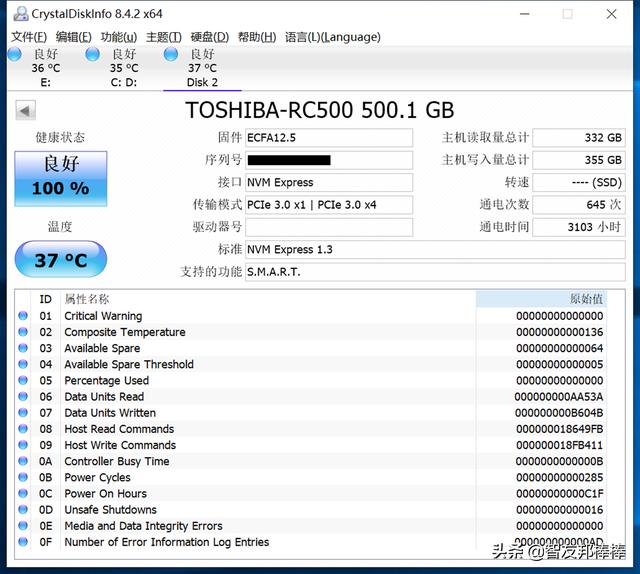Open the 编辑(E) menu

73,37
